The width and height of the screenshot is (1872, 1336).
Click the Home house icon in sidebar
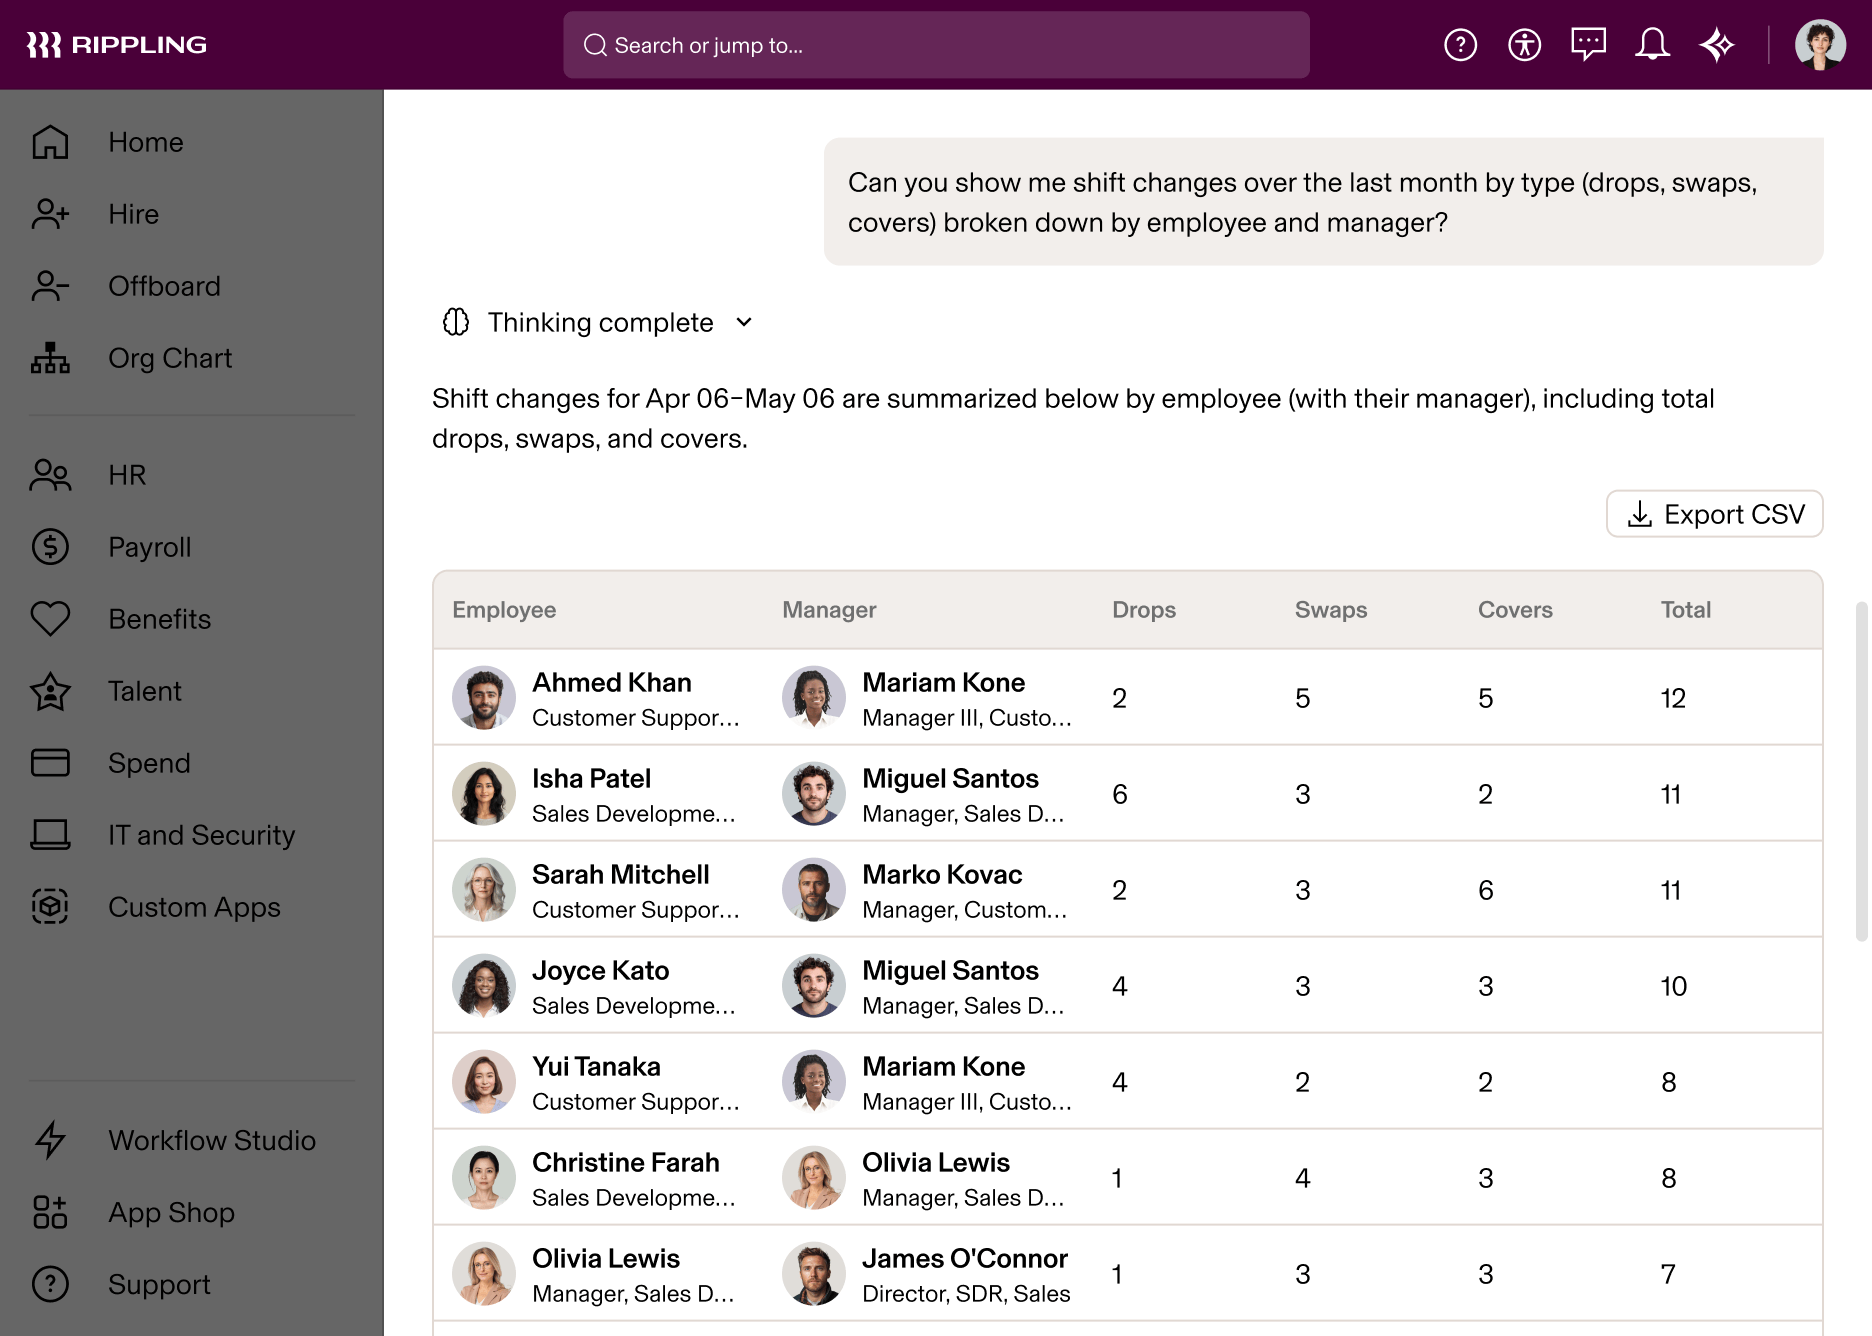(50, 142)
